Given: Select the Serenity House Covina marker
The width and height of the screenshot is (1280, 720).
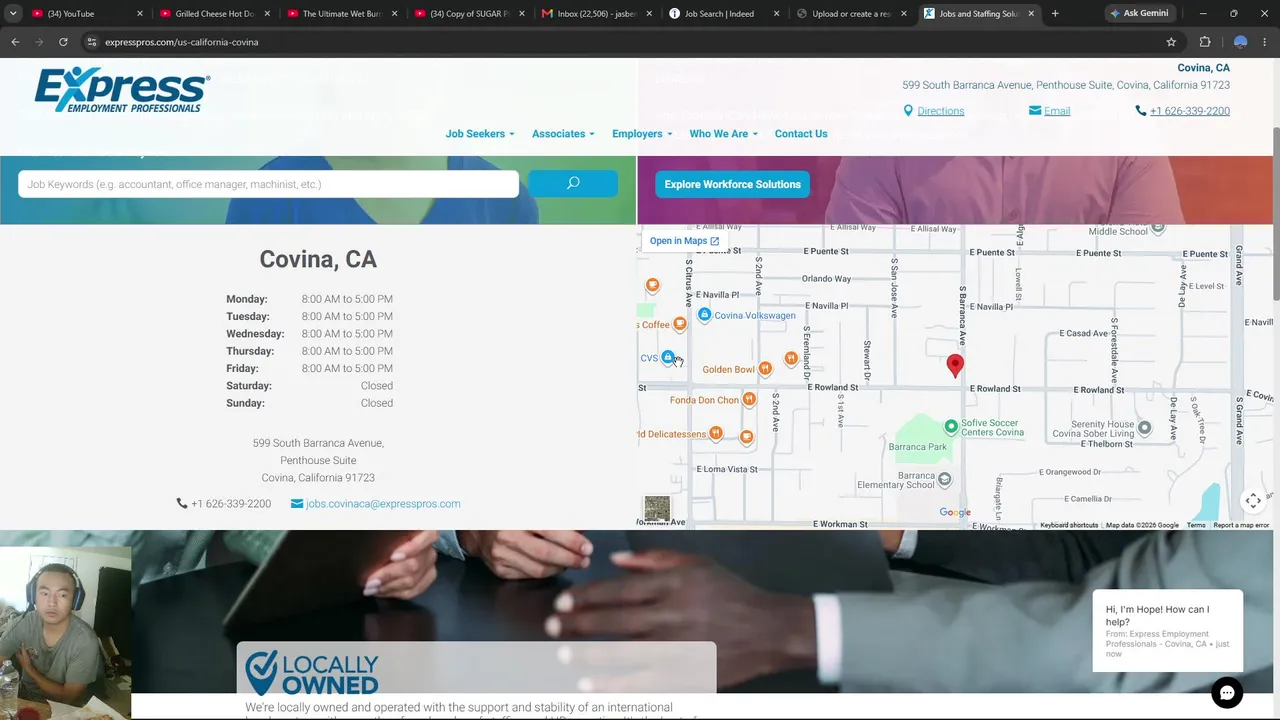Looking at the screenshot, I should click(1145, 428).
